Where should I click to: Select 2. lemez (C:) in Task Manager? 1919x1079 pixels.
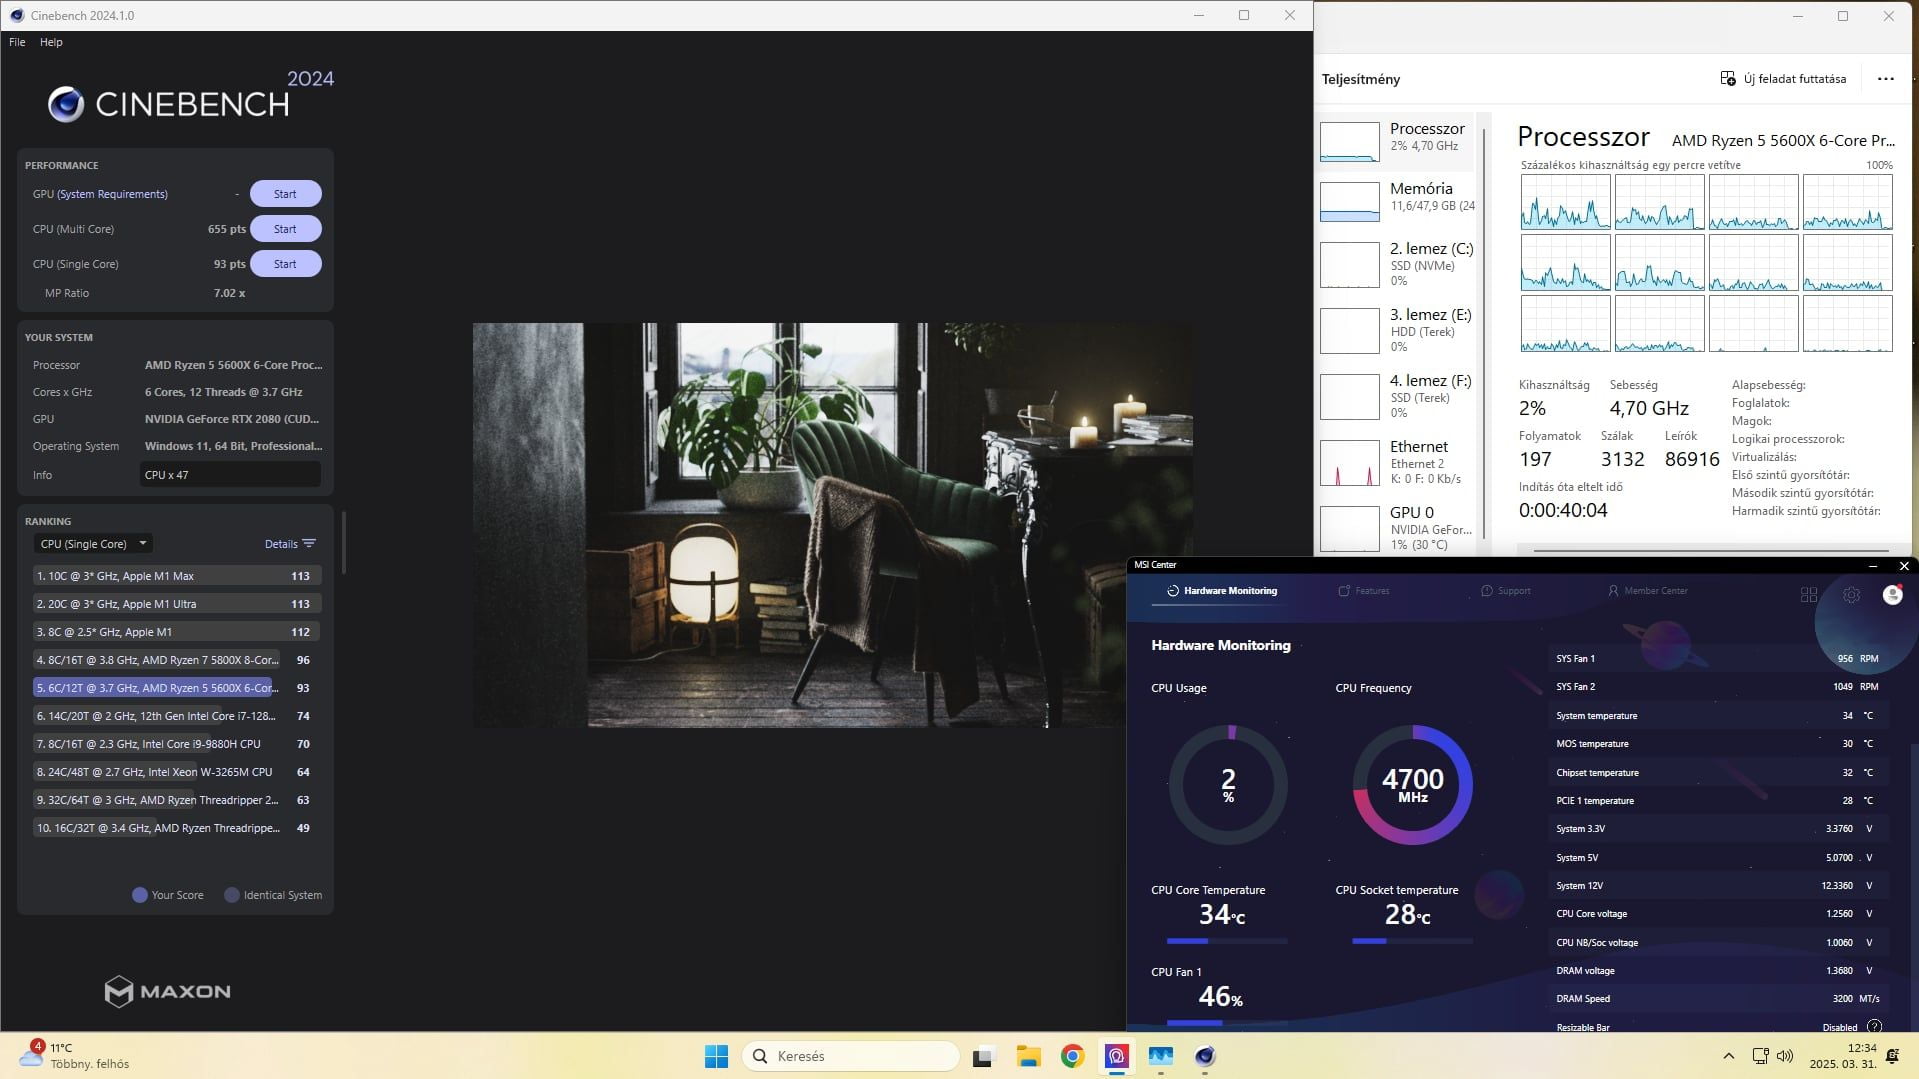coord(1397,264)
